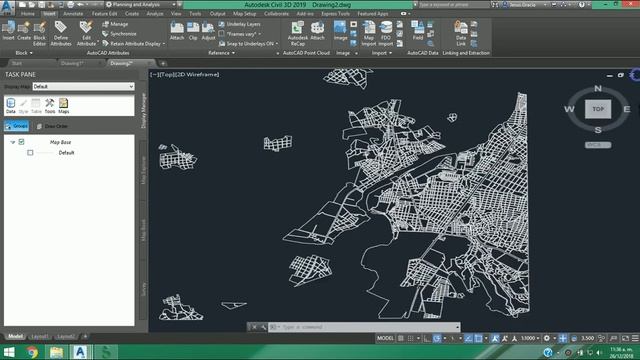Click Synchronize attributes in the ribbon
640x360 pixels.
tap(119, 34)
